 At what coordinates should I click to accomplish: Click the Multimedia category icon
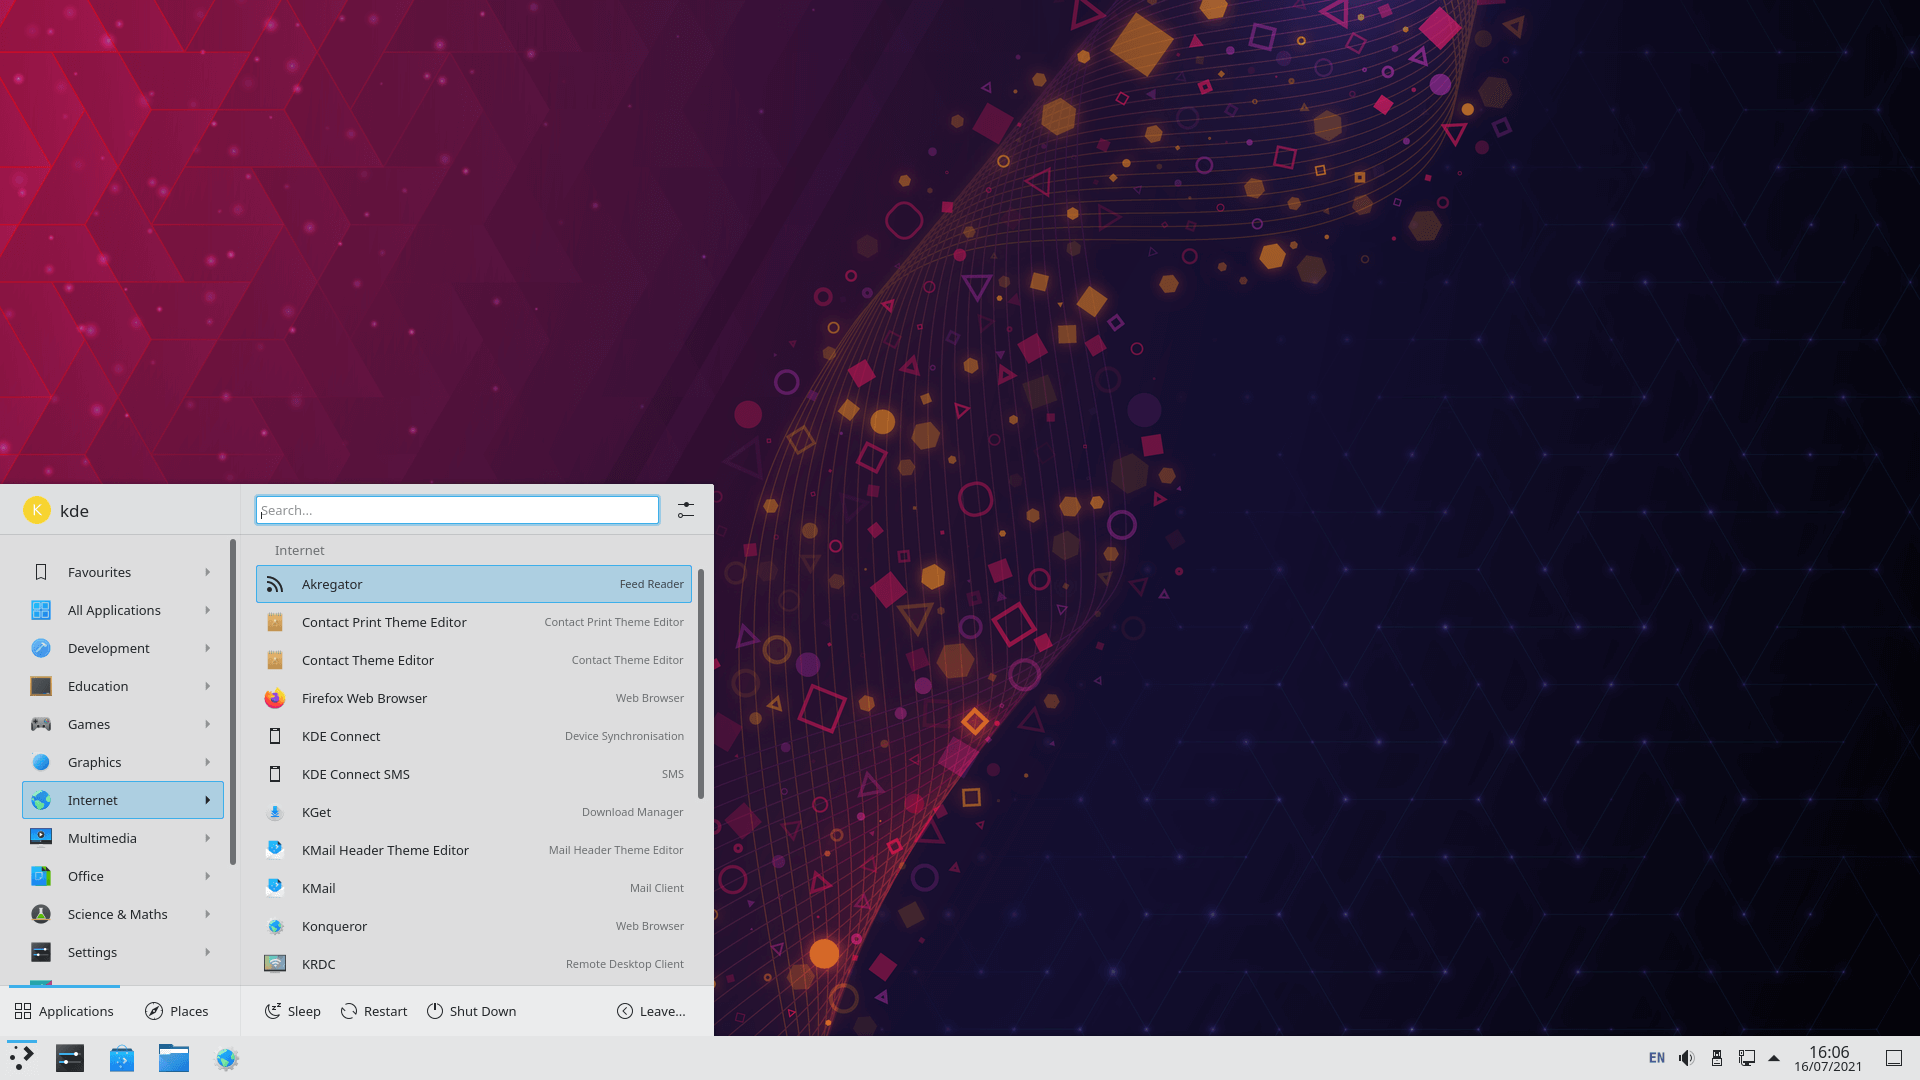tap(41, 838)
